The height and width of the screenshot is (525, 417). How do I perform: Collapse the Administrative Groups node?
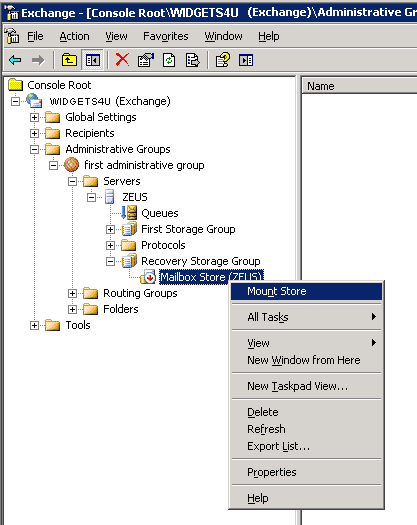[x=34, y=149]
